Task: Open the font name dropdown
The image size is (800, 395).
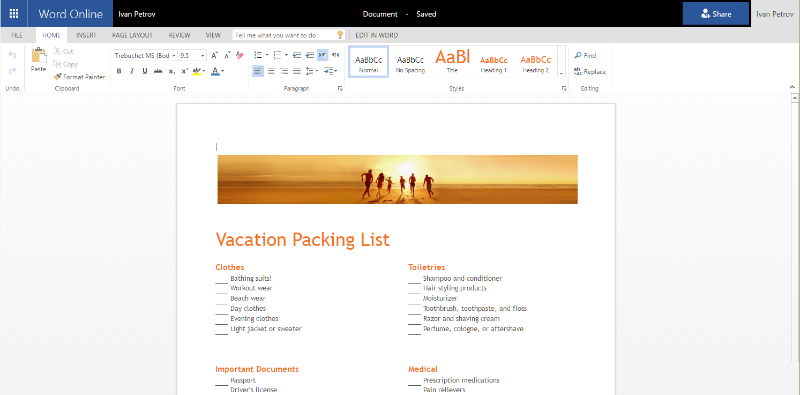Action: click(x=174, y=55)
